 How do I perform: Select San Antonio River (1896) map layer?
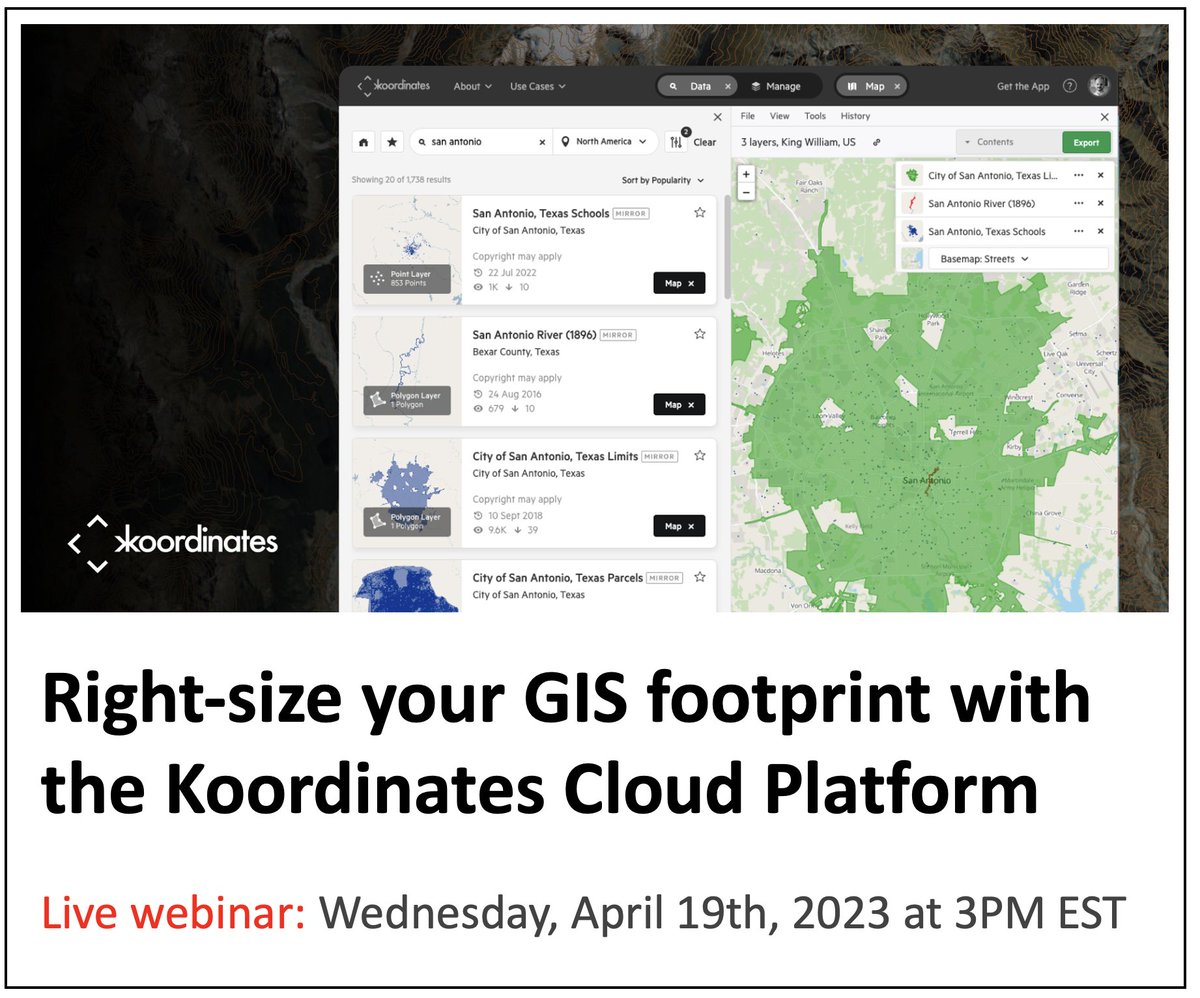click(x=981, y=203)
